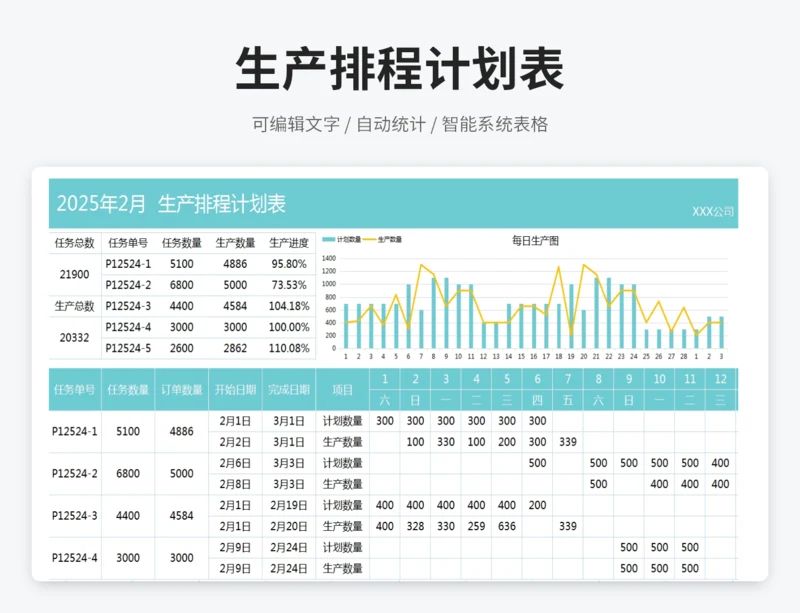800x613 pixels.
Task: Click the production value 259
Action: 477,526
